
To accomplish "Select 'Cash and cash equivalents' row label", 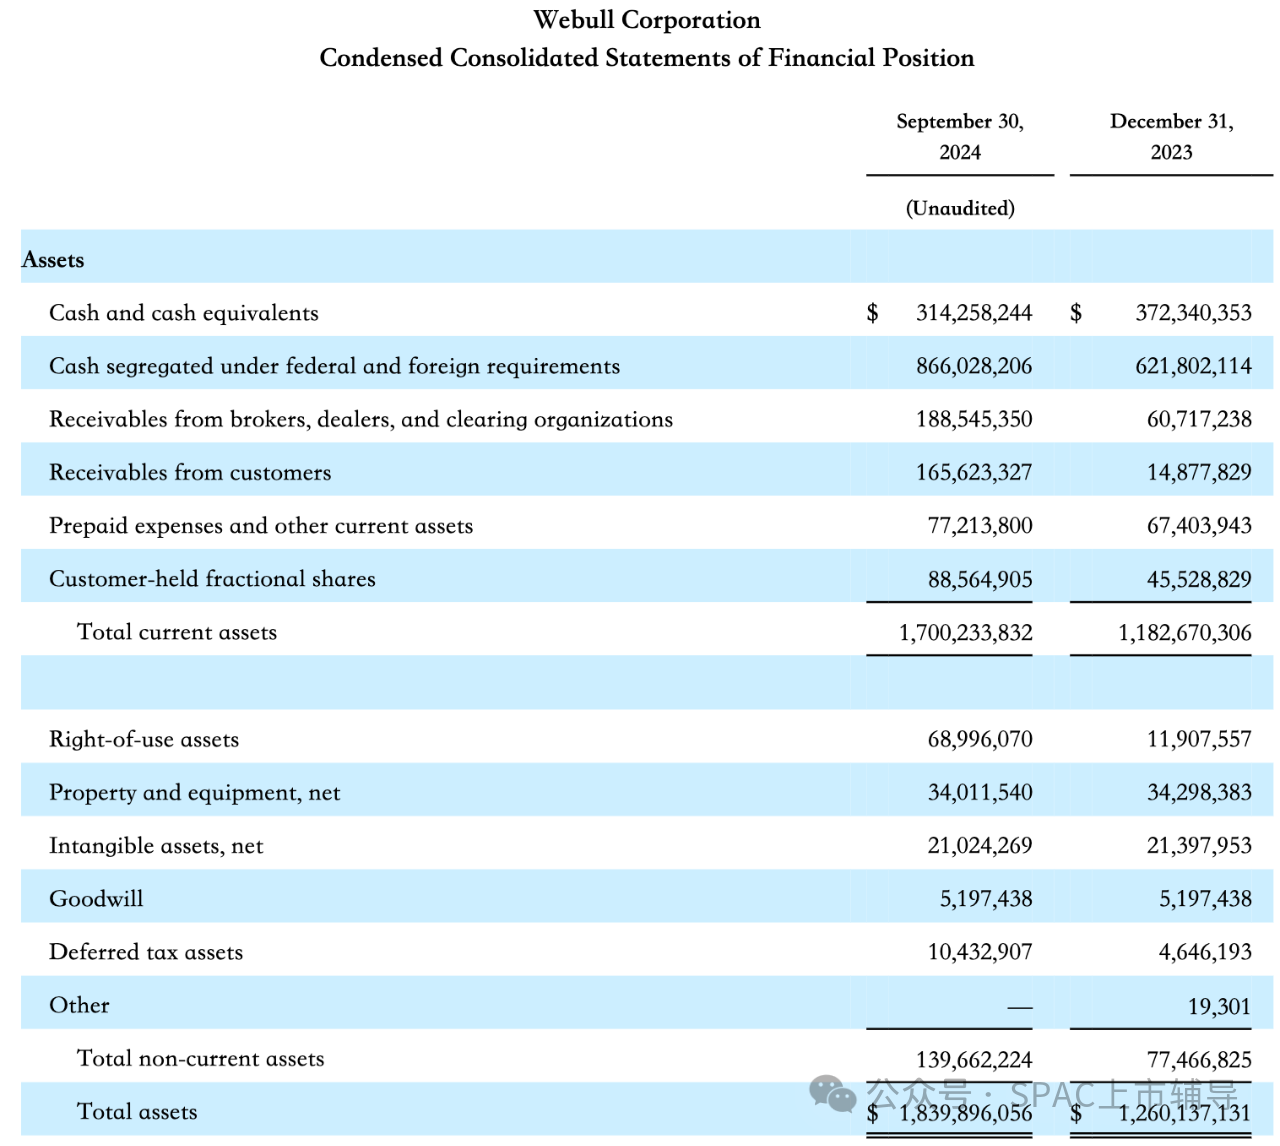I will (184, 313).
